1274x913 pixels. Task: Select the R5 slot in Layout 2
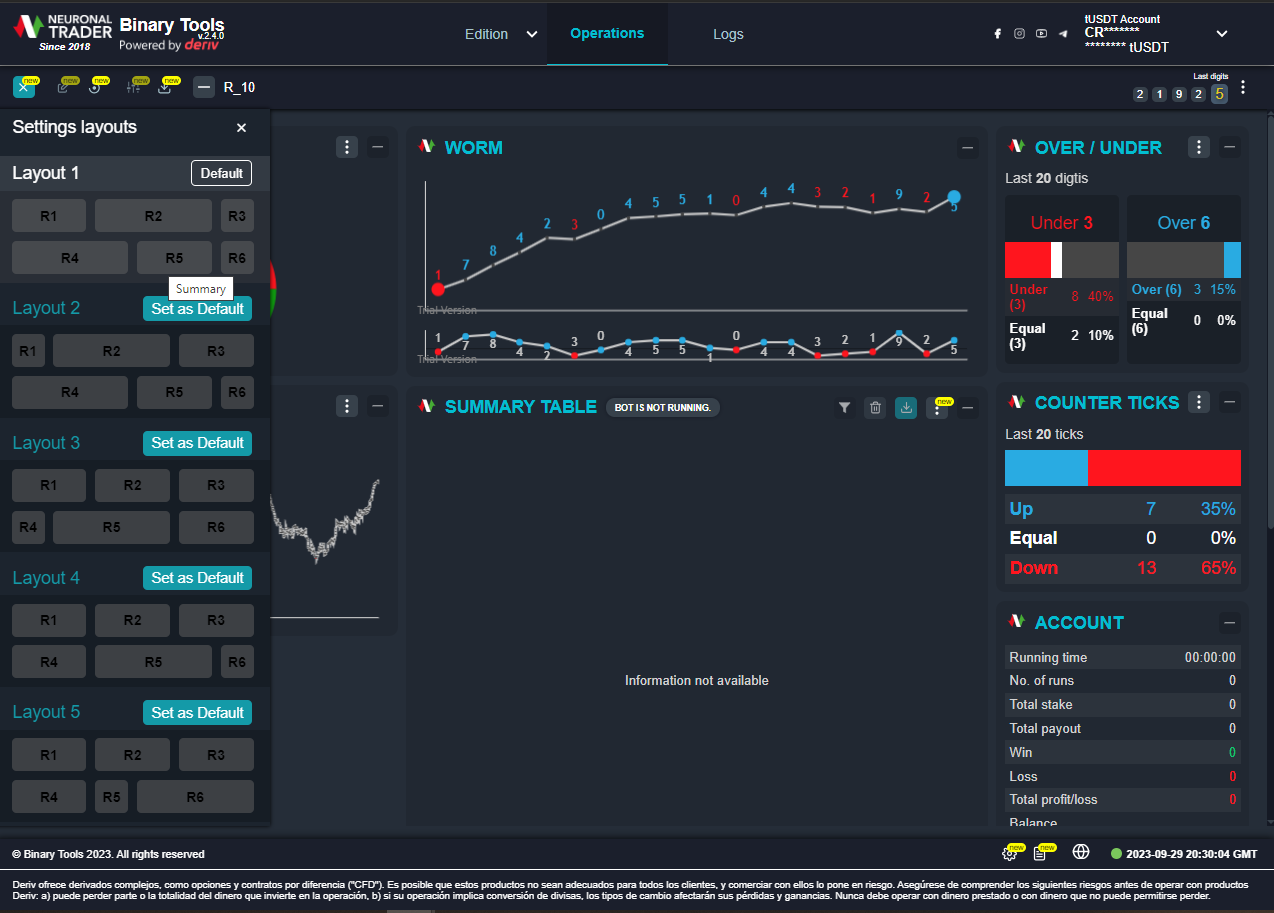point(174,392)
